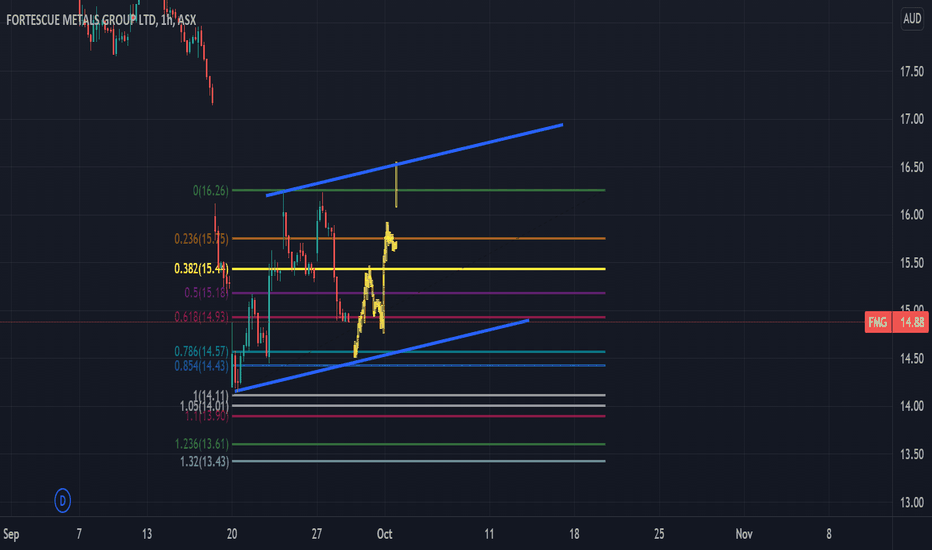Click the 18 date axis label
Screen dimensions: 932x550
click(574, 534)
